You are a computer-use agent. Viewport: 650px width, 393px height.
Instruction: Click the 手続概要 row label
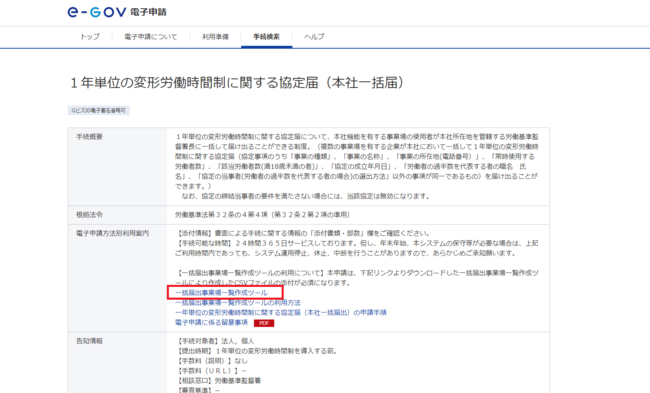89,137
